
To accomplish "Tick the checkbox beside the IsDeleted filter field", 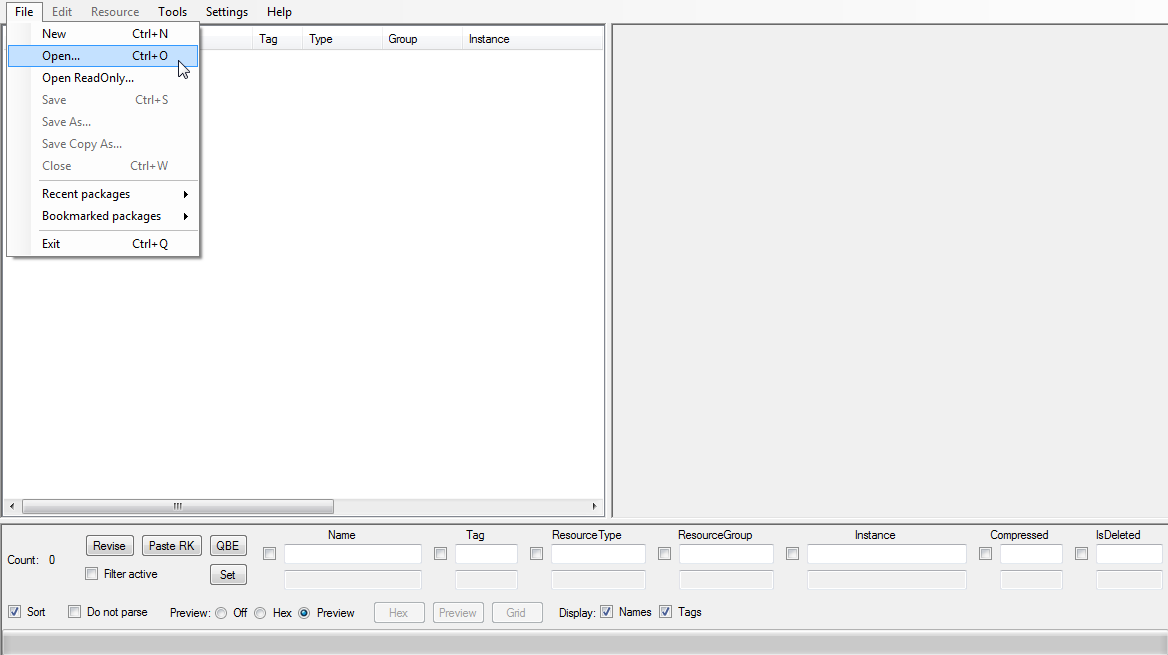I will click(1082, 554).
